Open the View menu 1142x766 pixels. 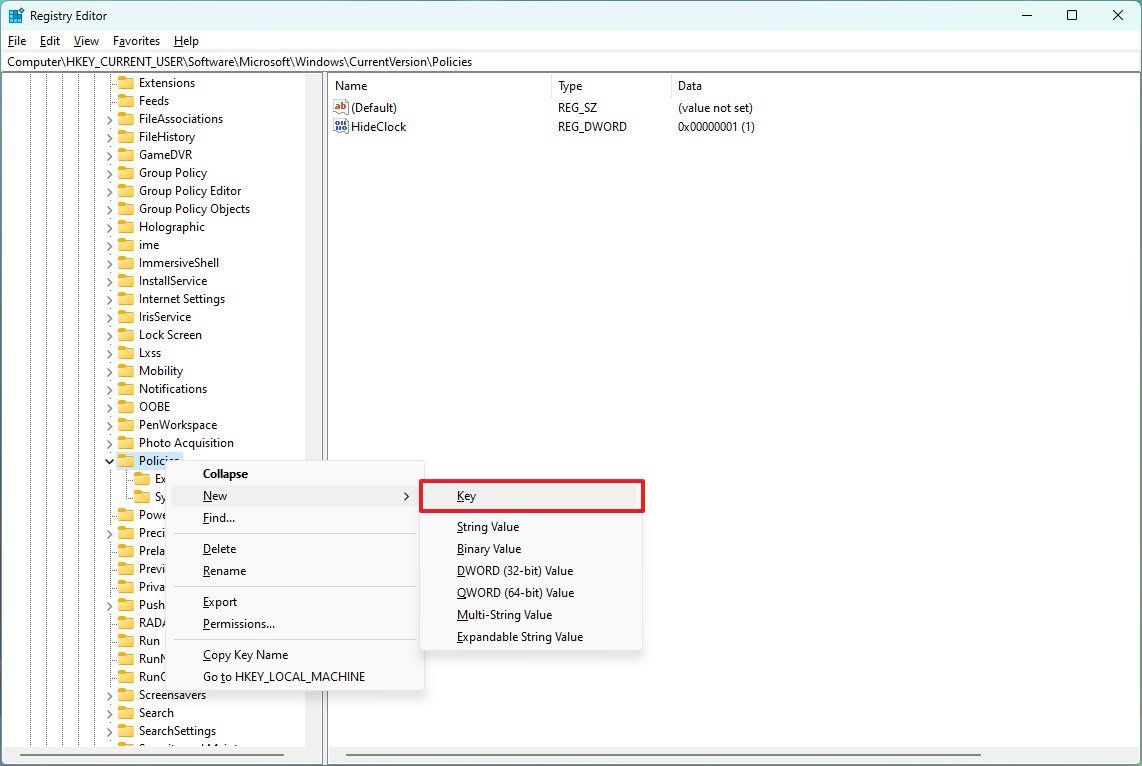coord(85,41)
